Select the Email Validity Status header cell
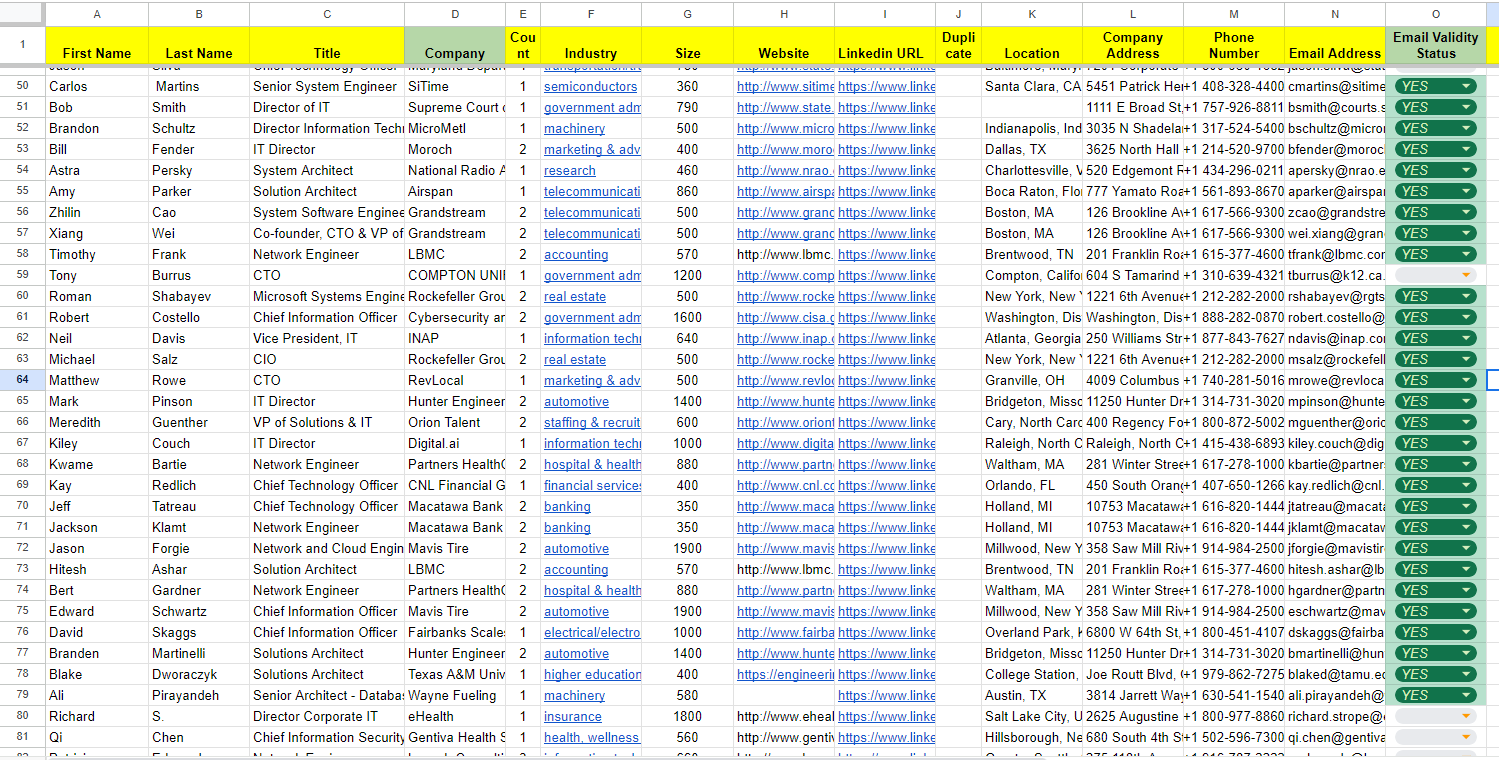This screenshot has width=1499, height=760. (x=1435, y=46)
